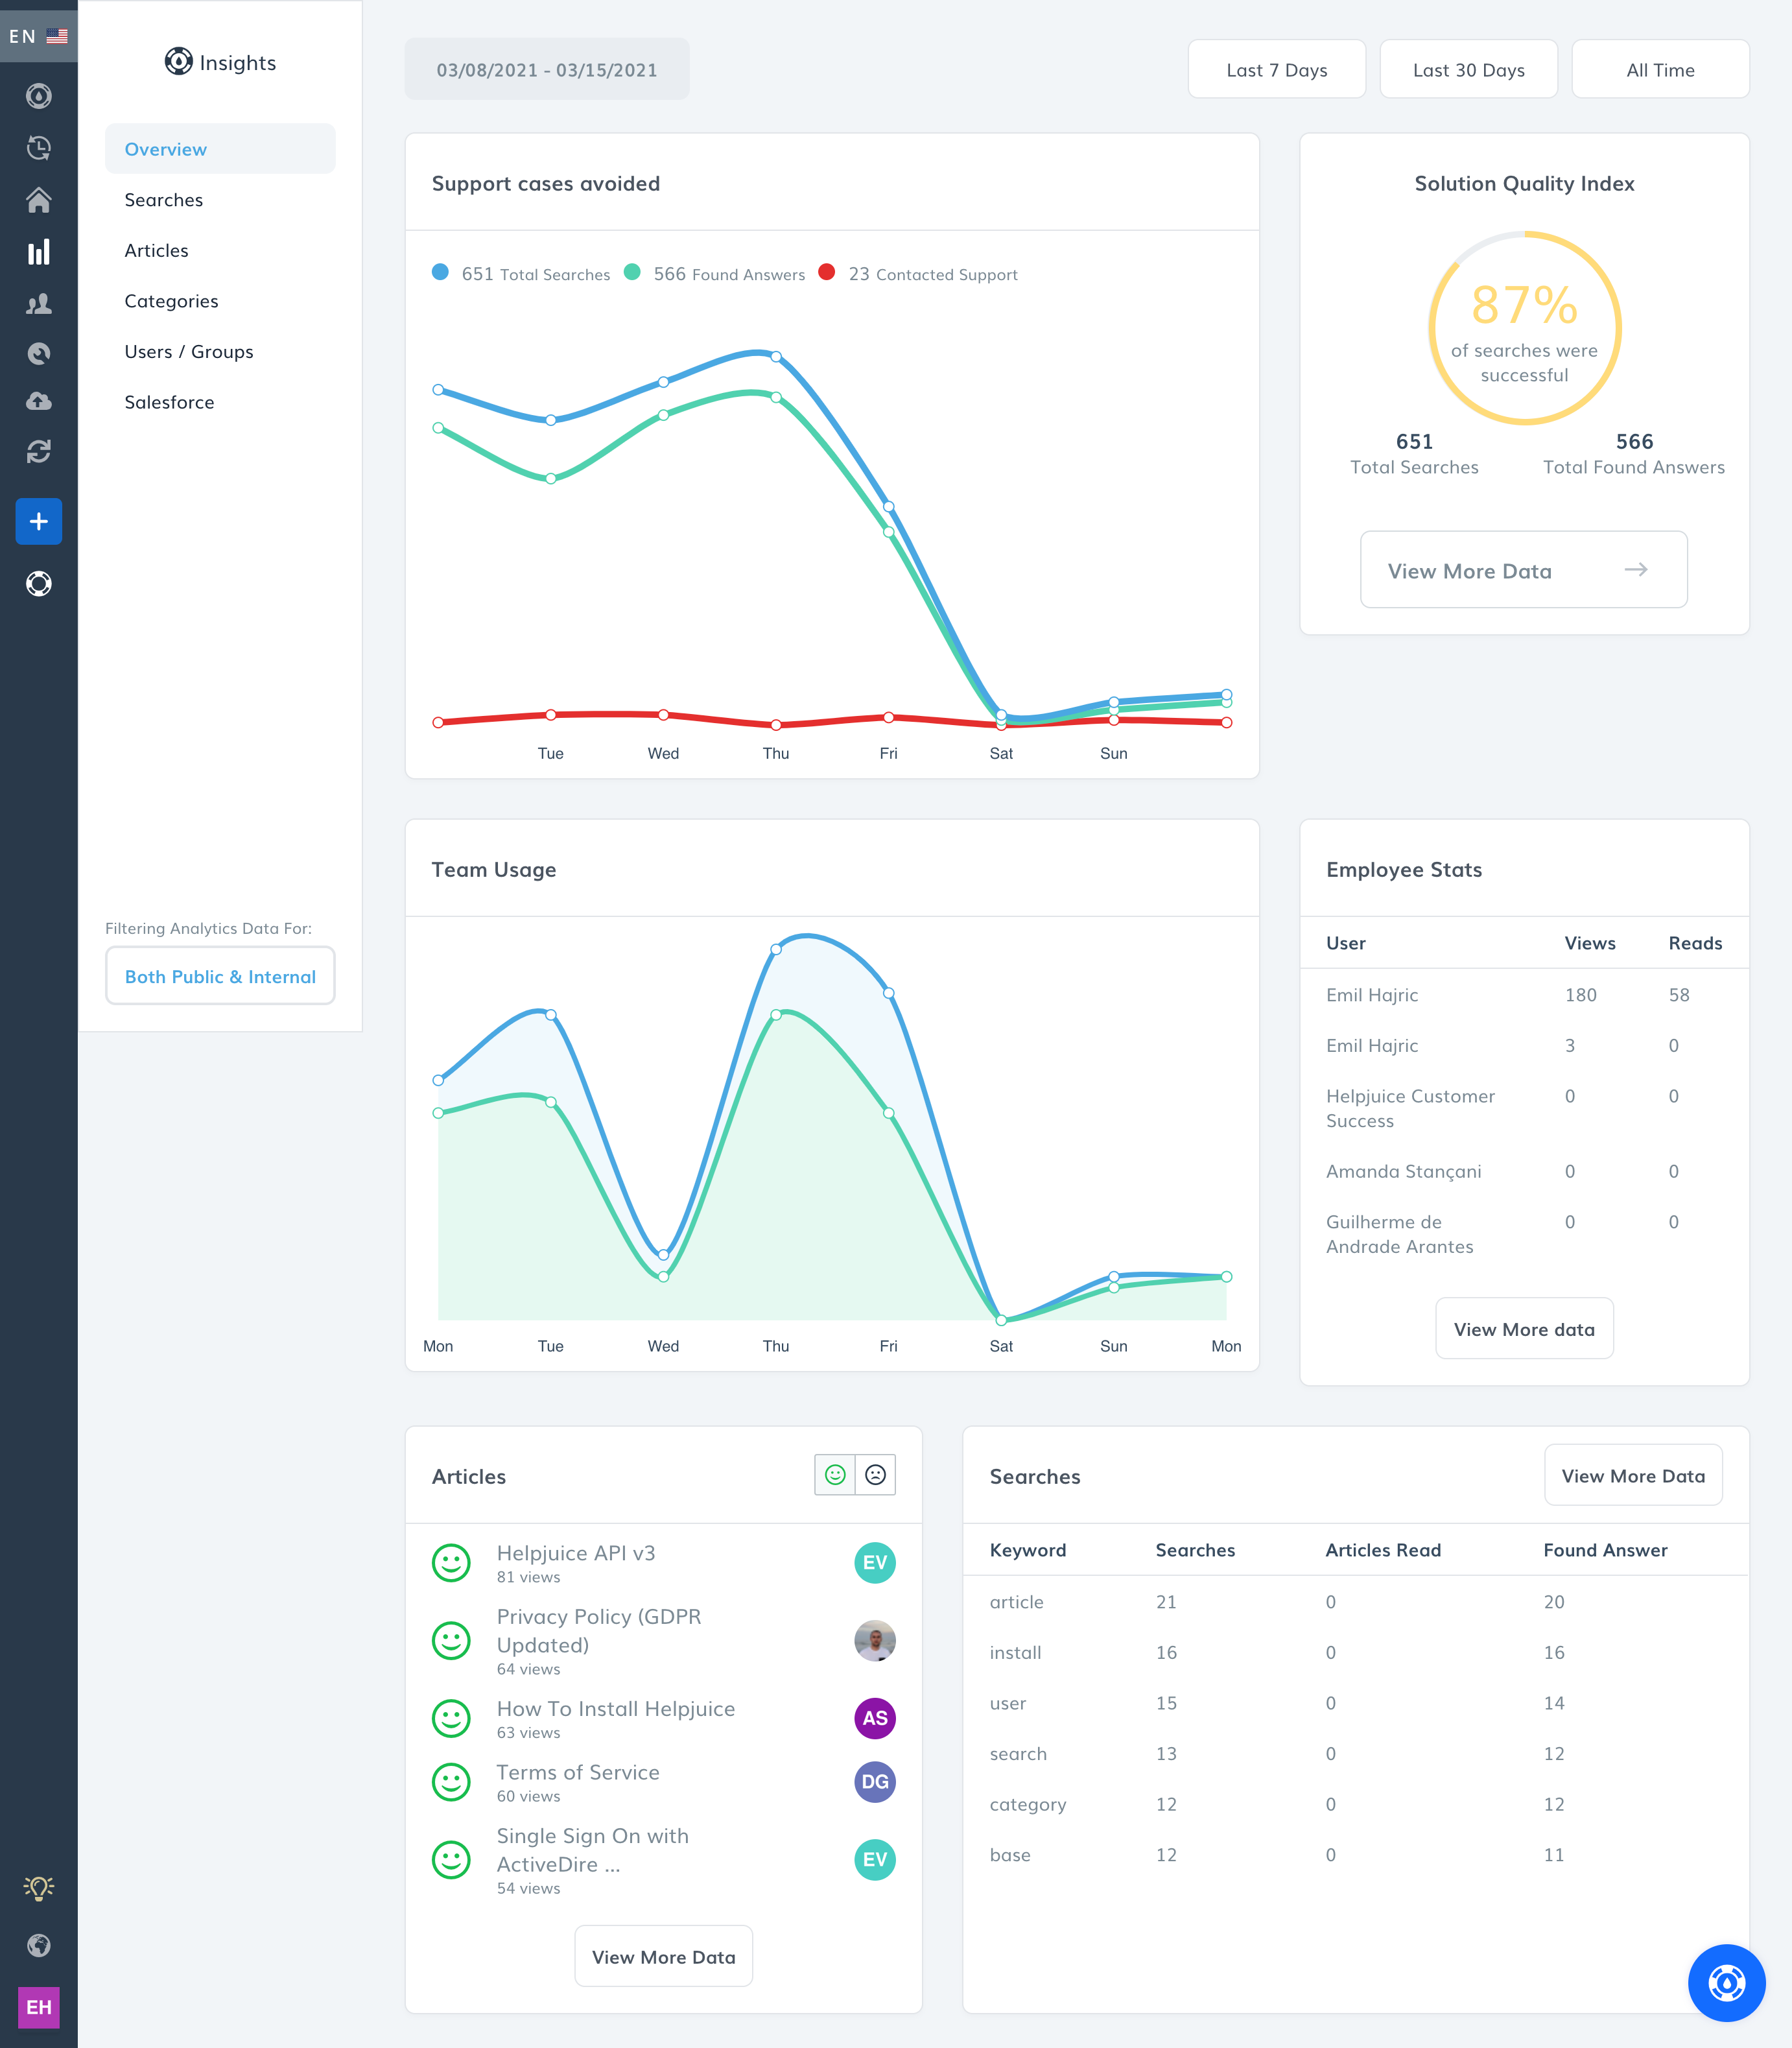
Task: Click the wrench customize icon
Action: coord(38,353)
